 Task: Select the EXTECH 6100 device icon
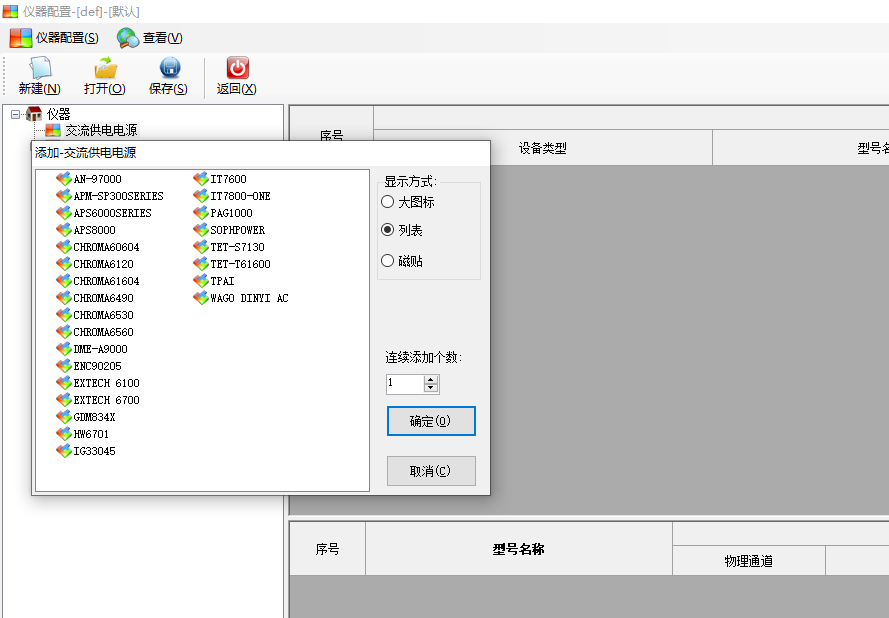[64, 383]
